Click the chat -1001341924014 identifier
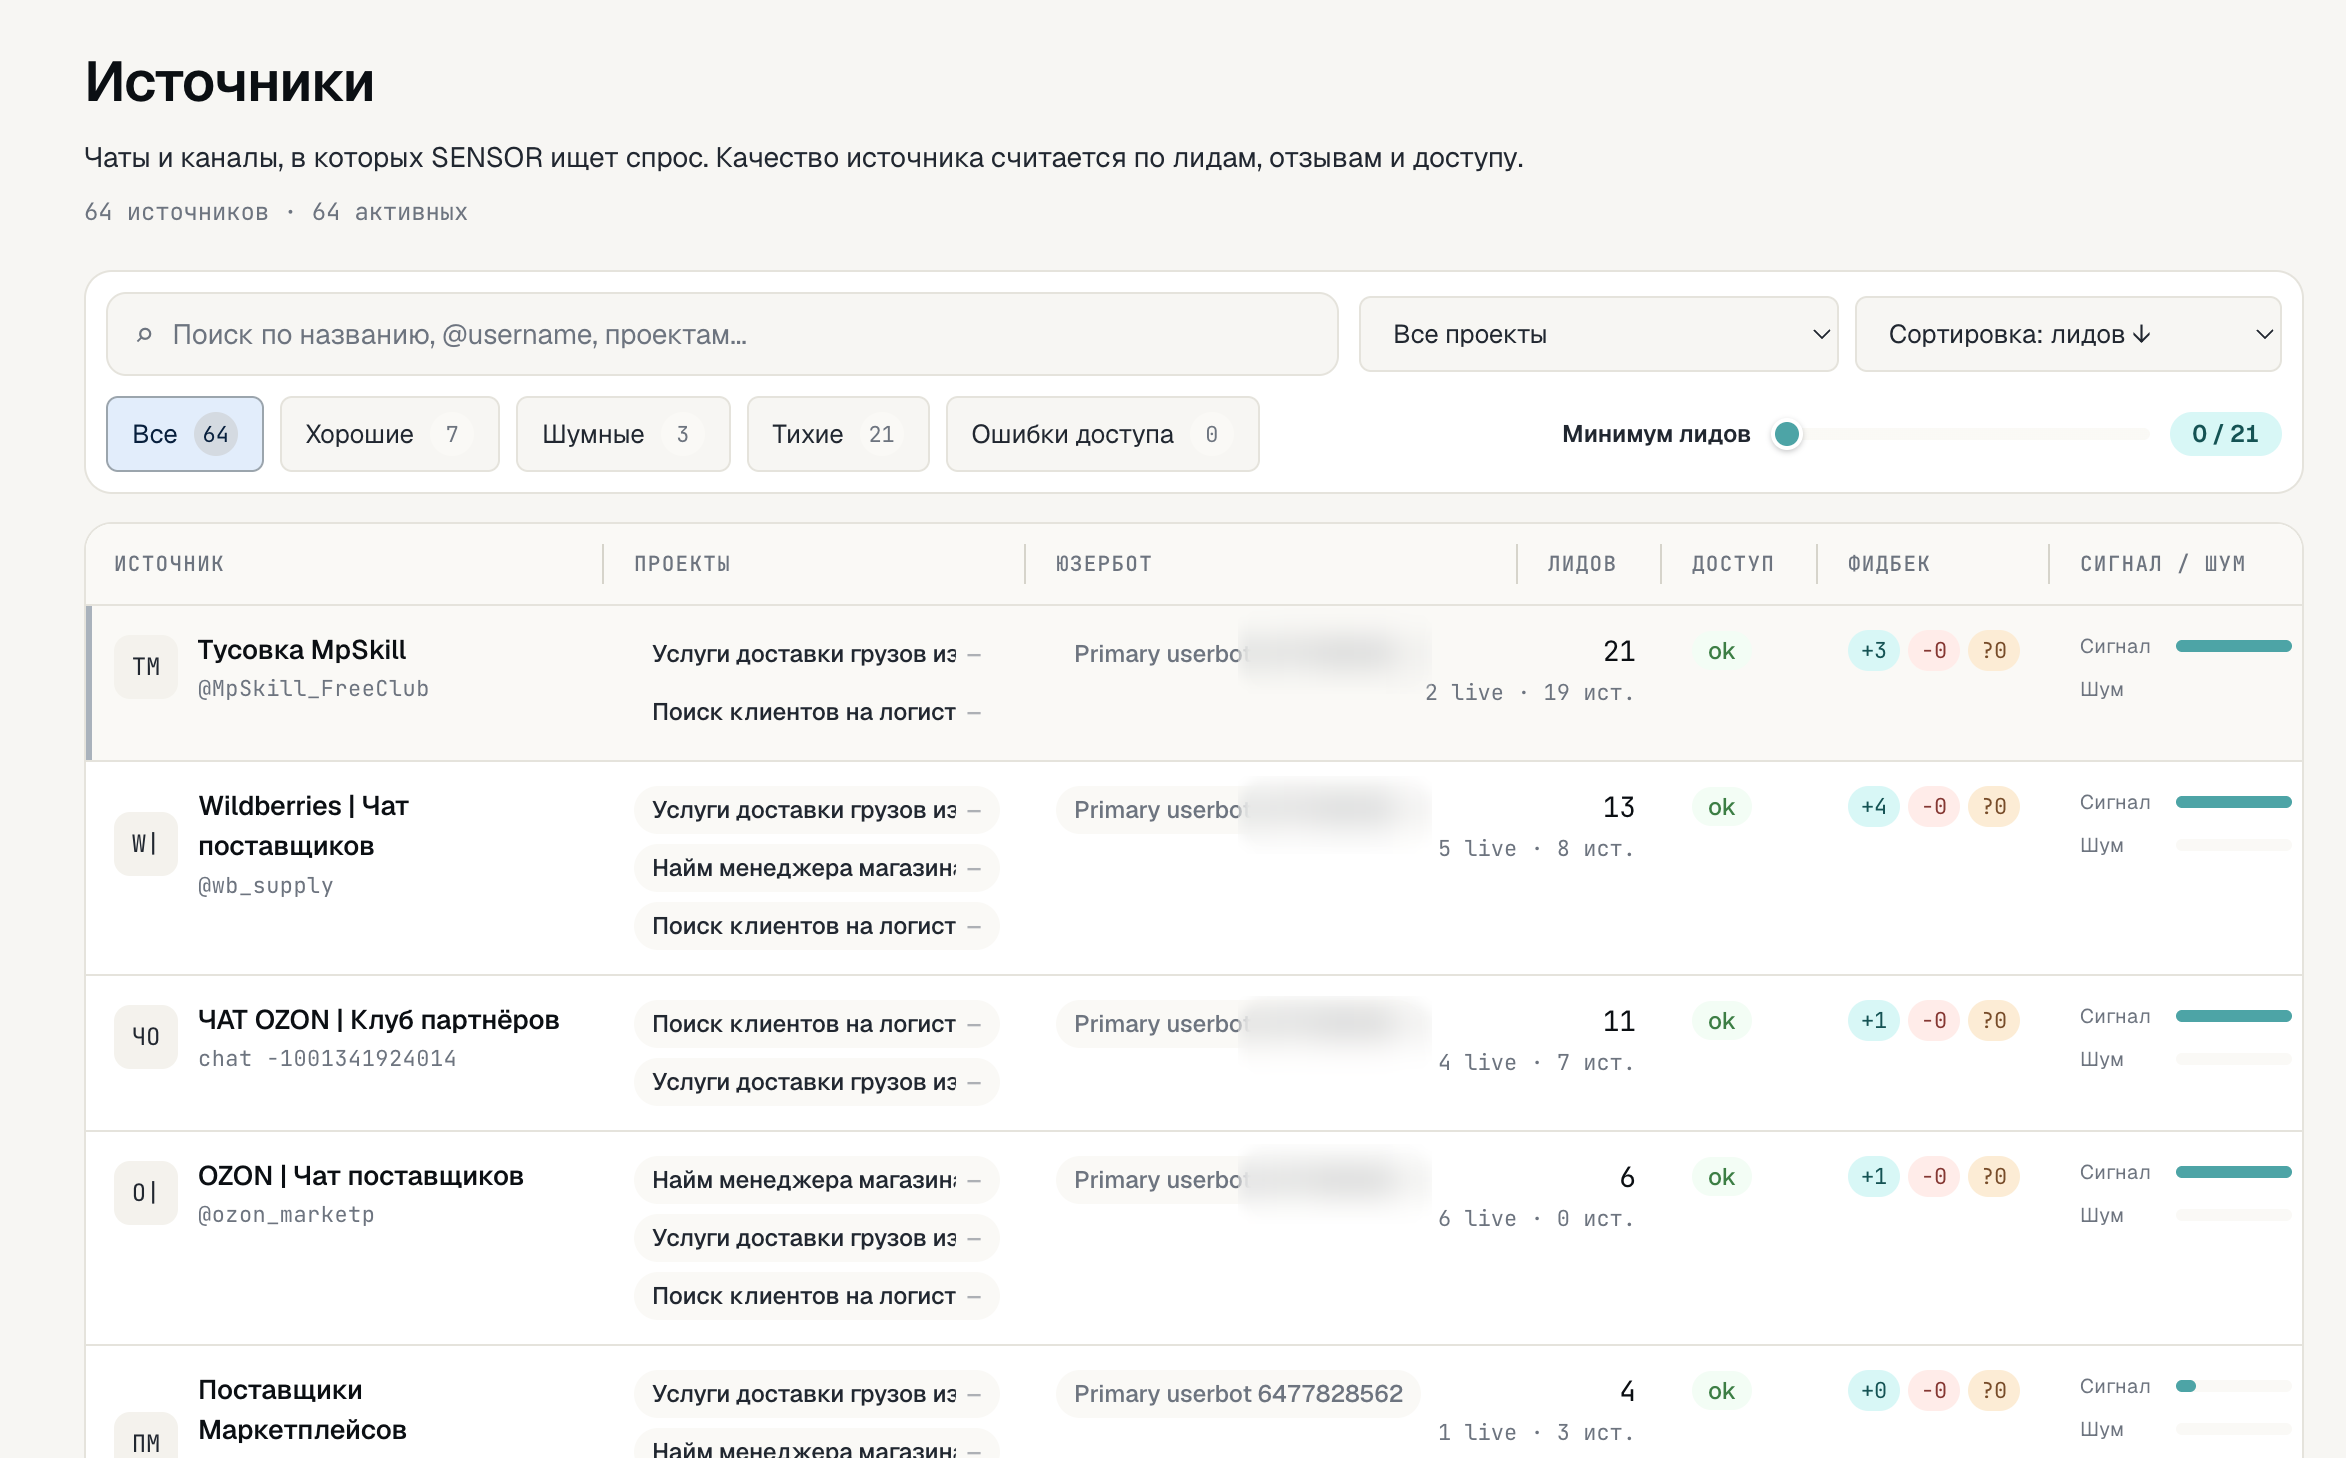 (x=327, y=1059)
